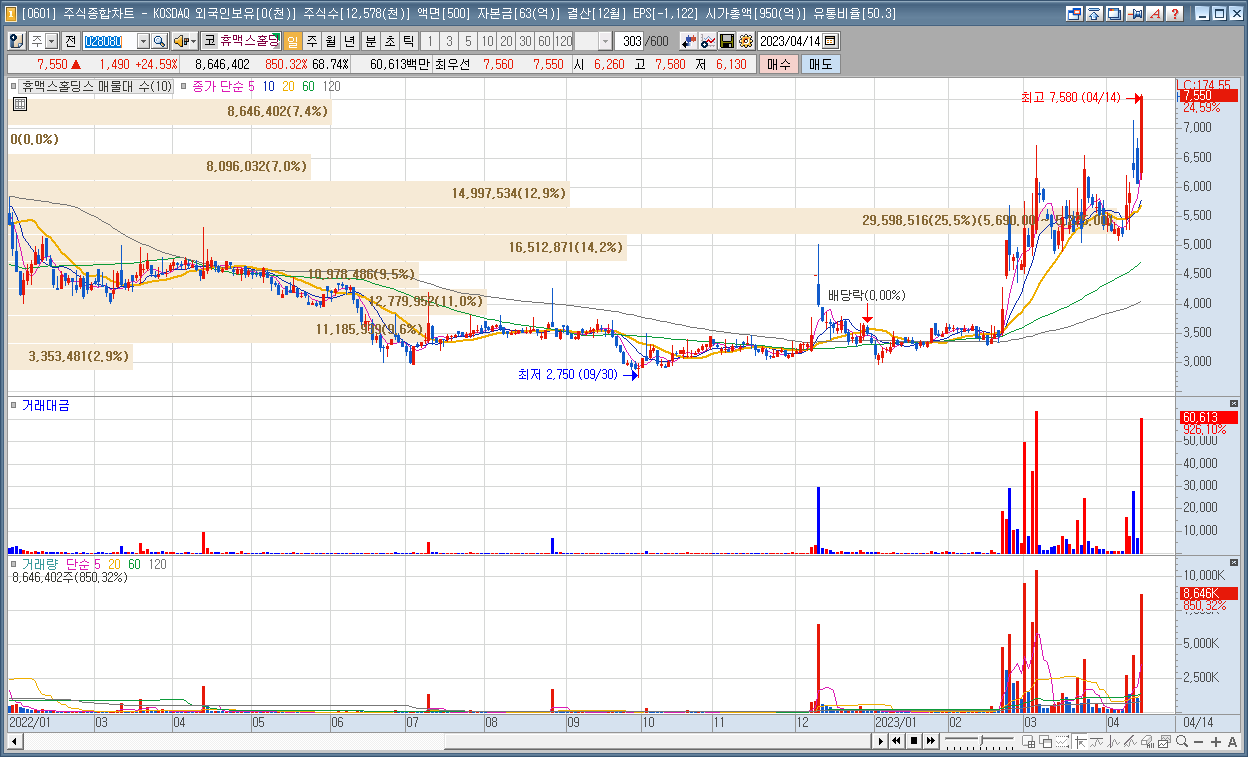The image size is (1248, 757).
Task: Click the bottom toolbar magnifier zoom icon
Action: point(1182,741)
